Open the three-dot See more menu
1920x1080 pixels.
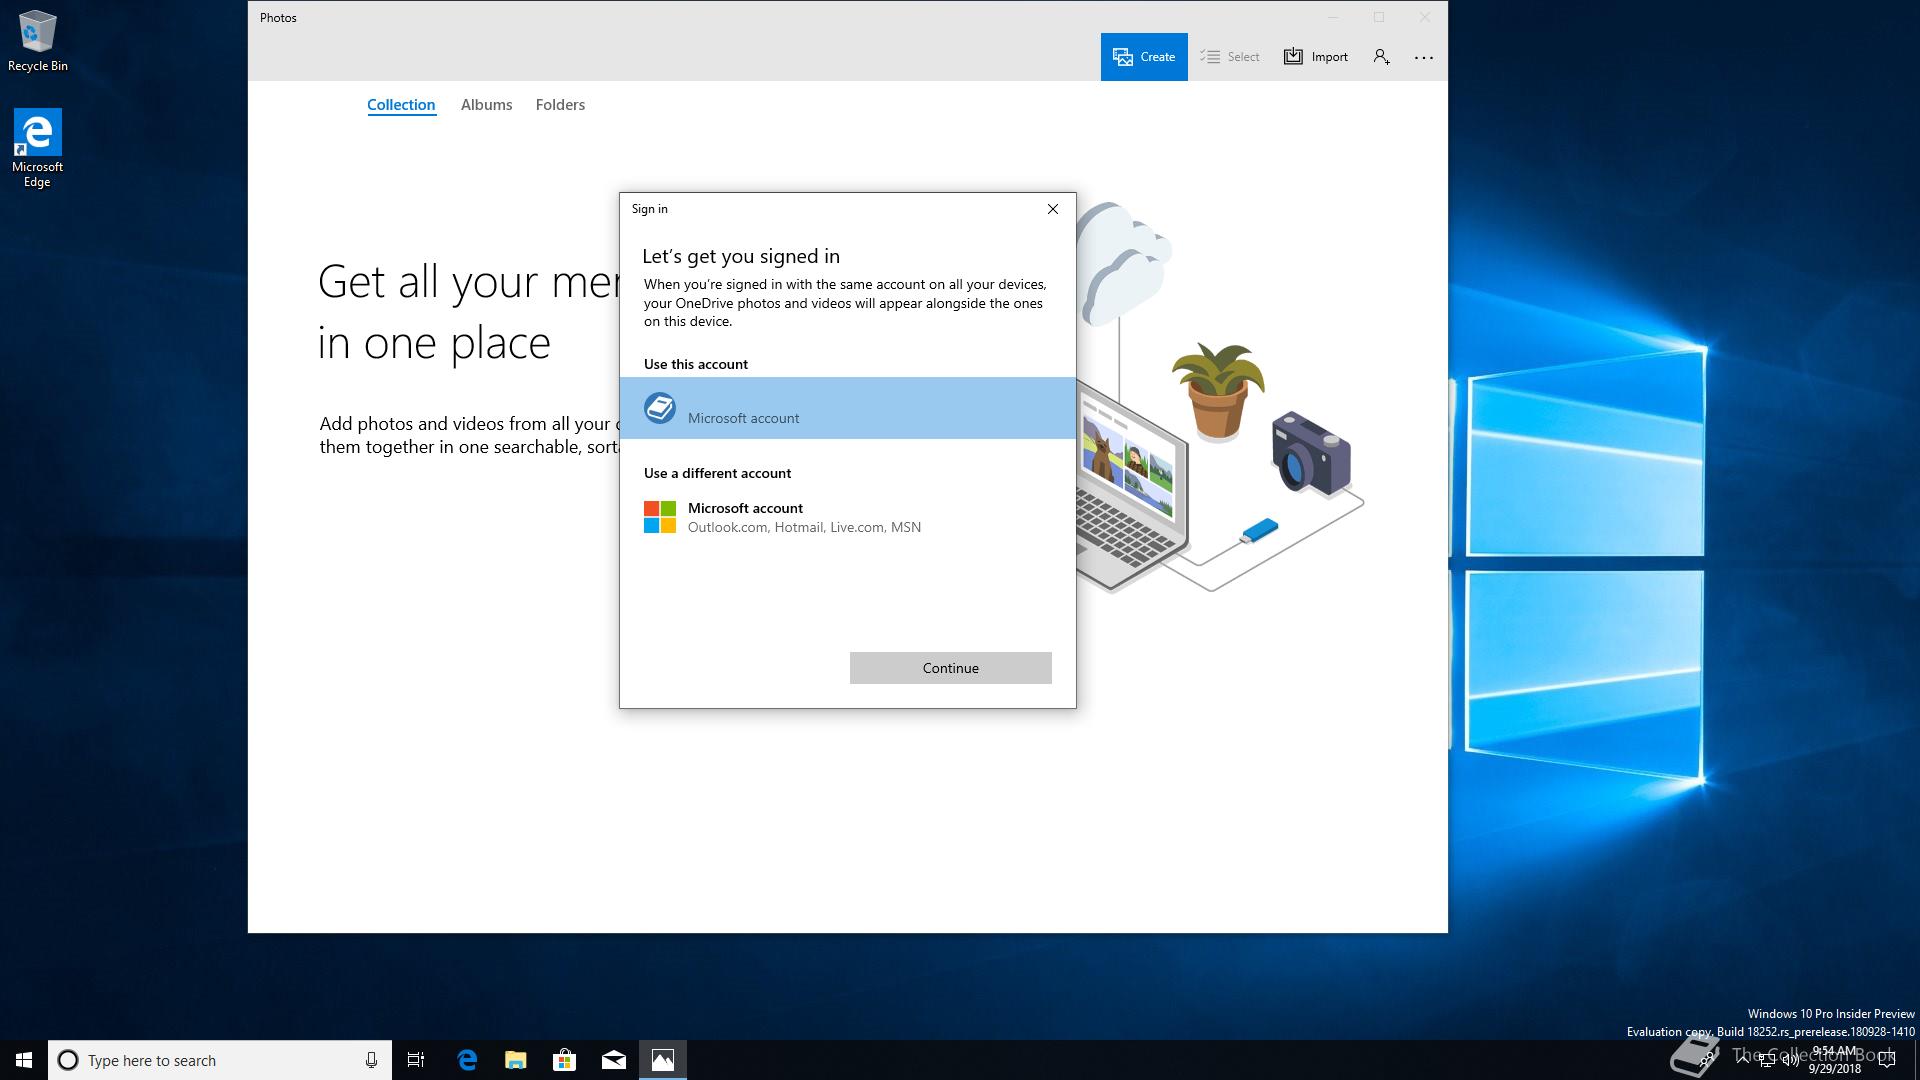pos(1424,57)
